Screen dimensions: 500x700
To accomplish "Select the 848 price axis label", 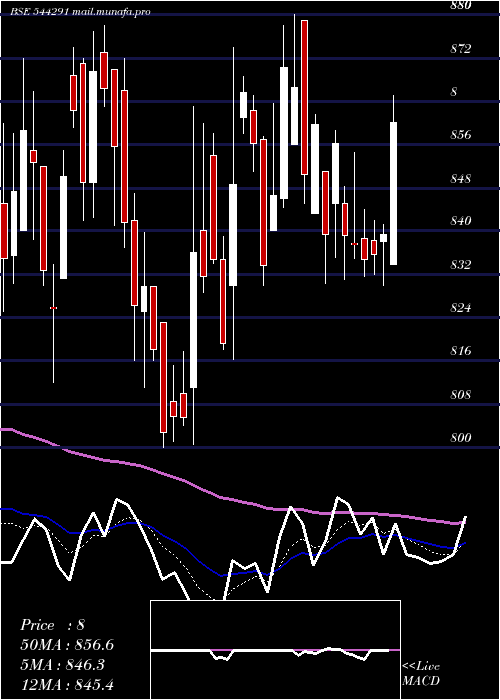I will coord(460,179).
